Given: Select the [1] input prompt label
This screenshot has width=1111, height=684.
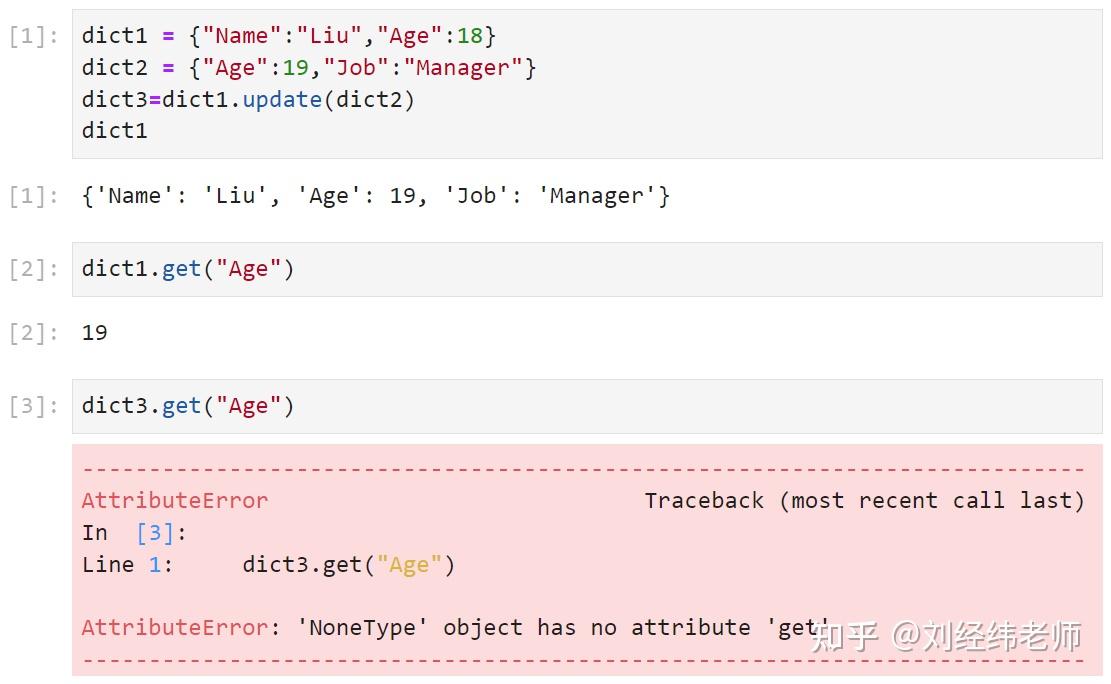Looking at the screenshot, I should [33, 36].
